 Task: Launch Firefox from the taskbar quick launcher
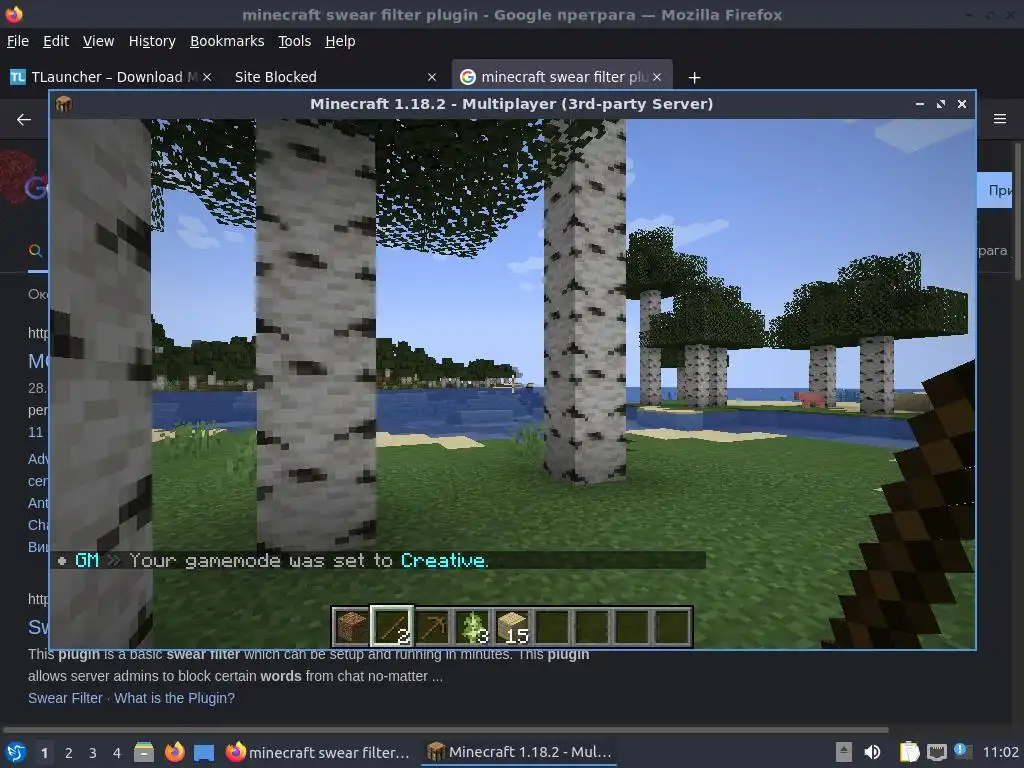[x=174, y=752]
